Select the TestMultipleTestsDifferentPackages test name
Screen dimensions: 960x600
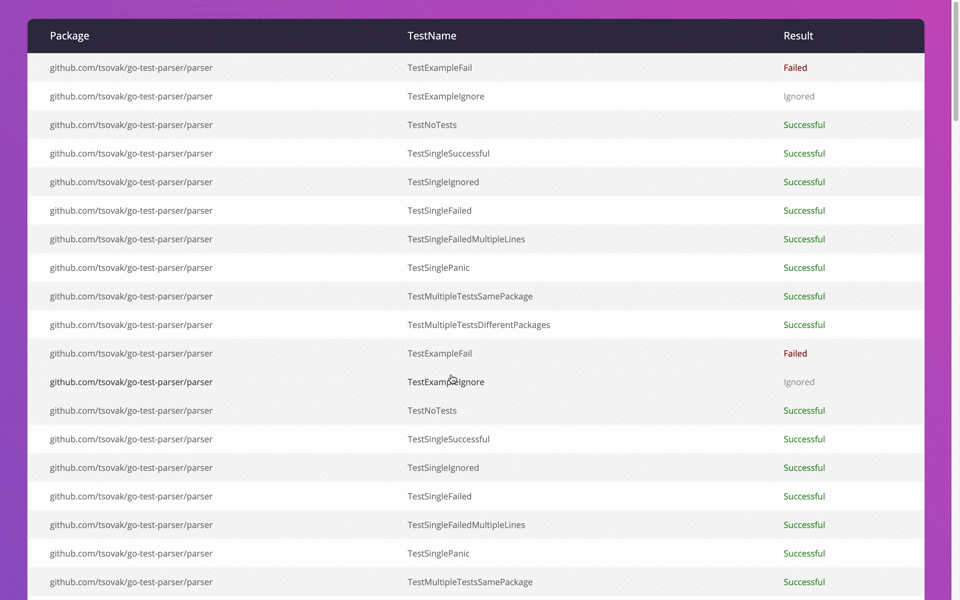pyautogui.click(x=479, y=325)
